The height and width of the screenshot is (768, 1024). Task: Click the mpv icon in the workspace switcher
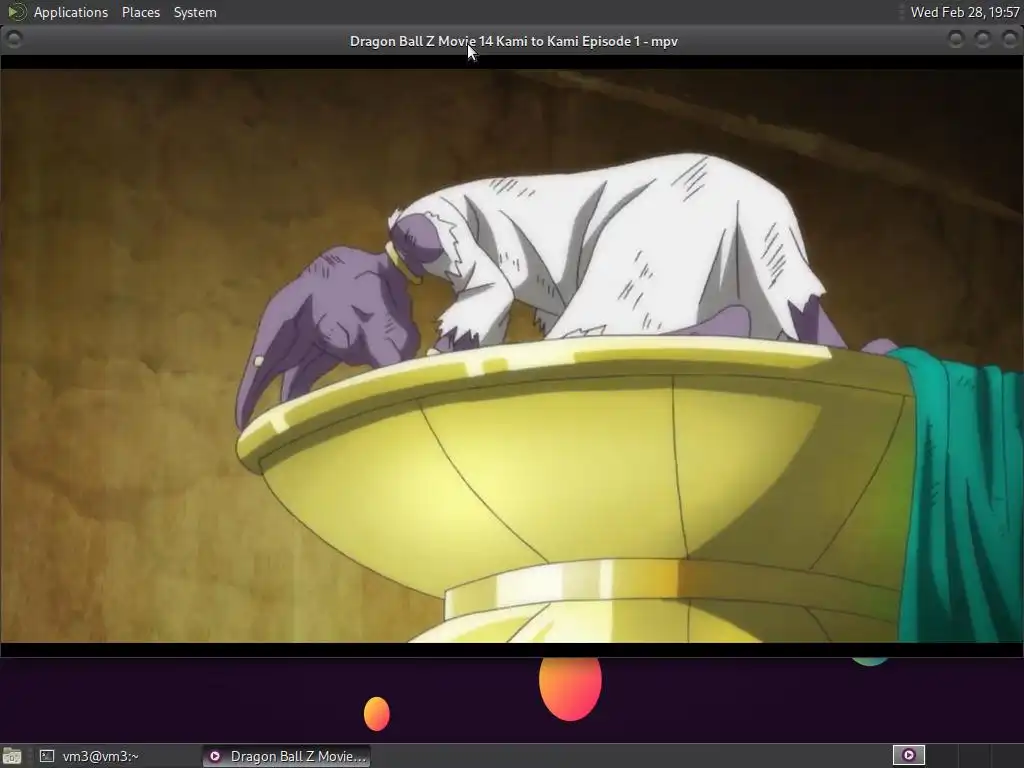point(908,756)
